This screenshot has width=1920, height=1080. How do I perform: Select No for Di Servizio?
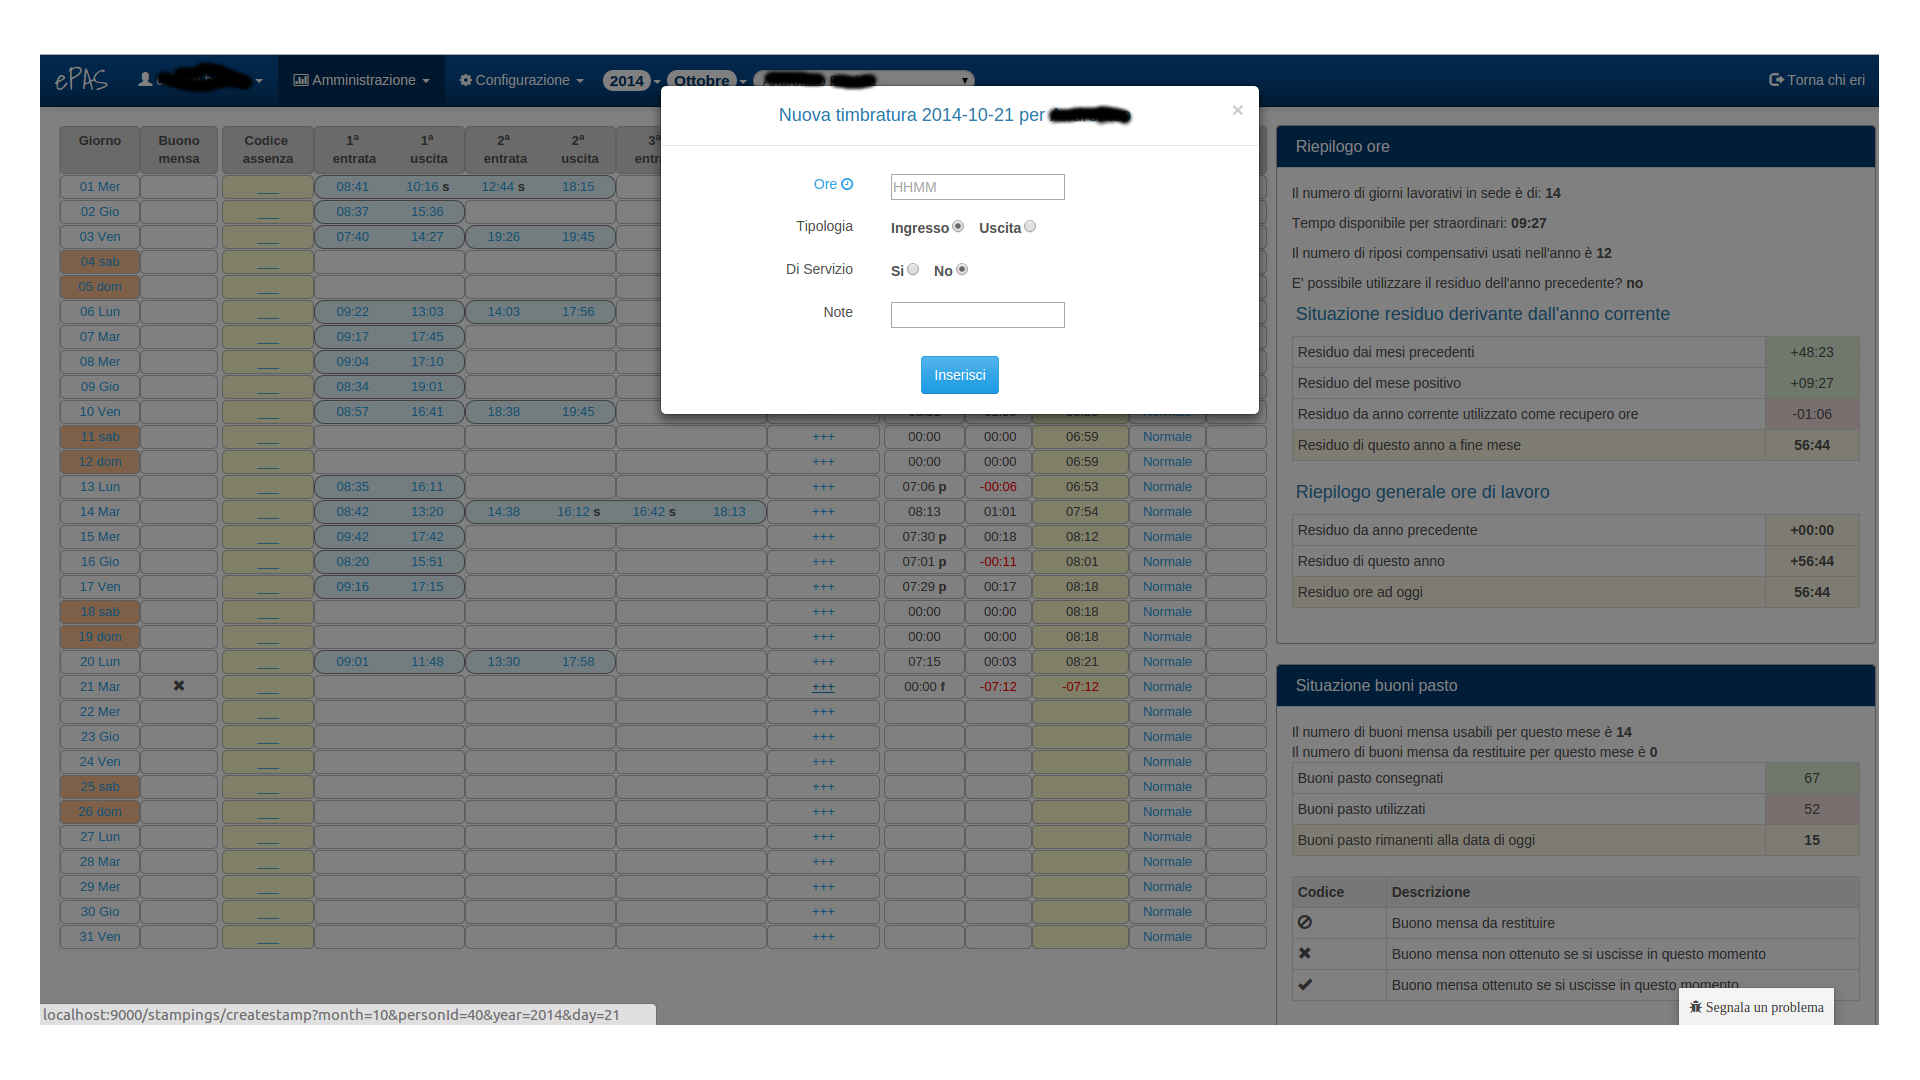click(962, 270)
